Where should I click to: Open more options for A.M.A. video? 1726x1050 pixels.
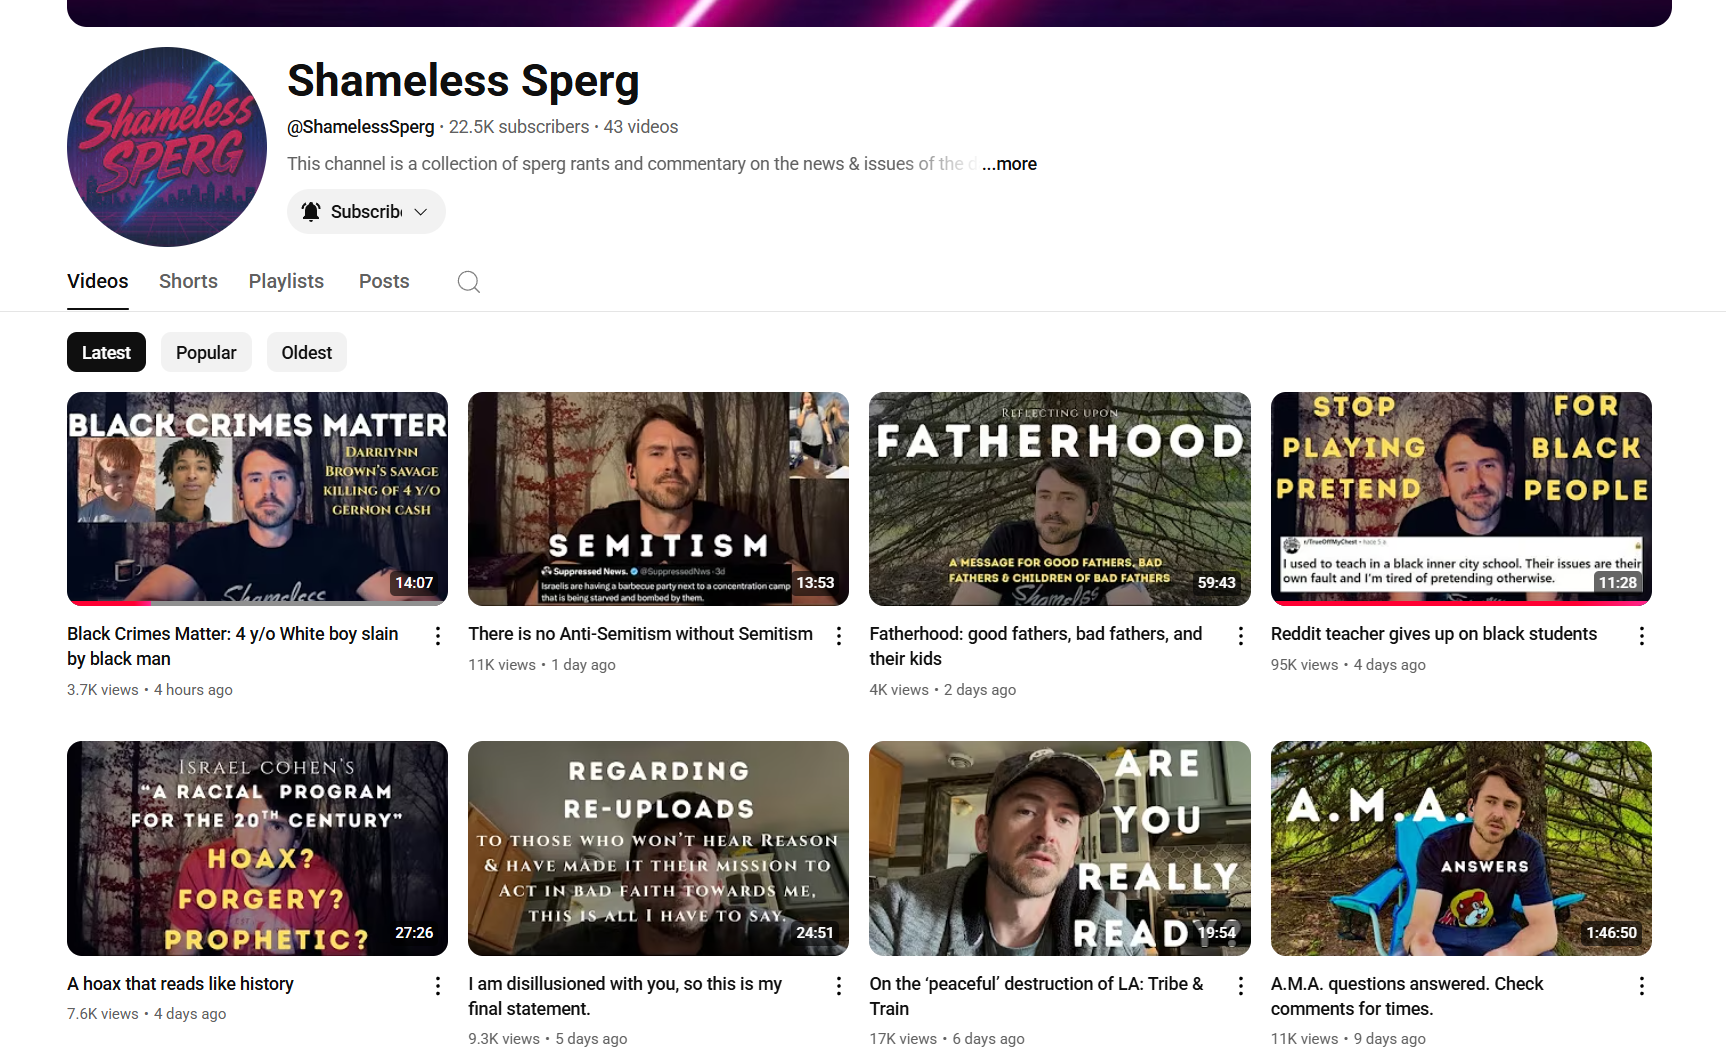(1642, 986)
